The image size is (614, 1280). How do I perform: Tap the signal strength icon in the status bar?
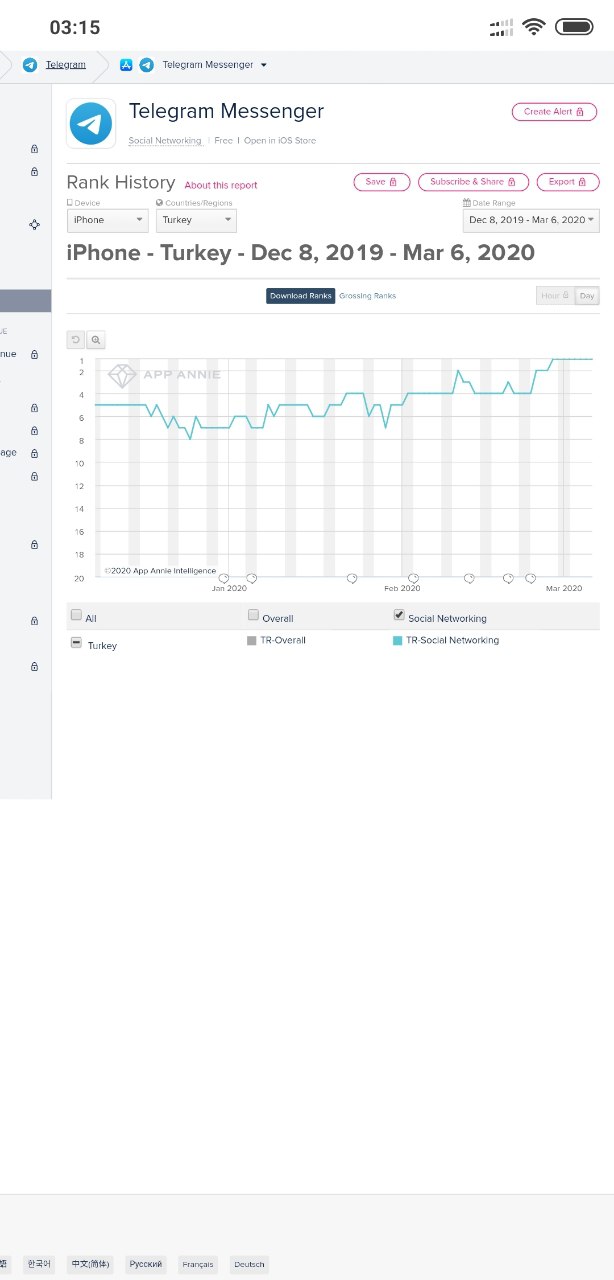[502, 28]
